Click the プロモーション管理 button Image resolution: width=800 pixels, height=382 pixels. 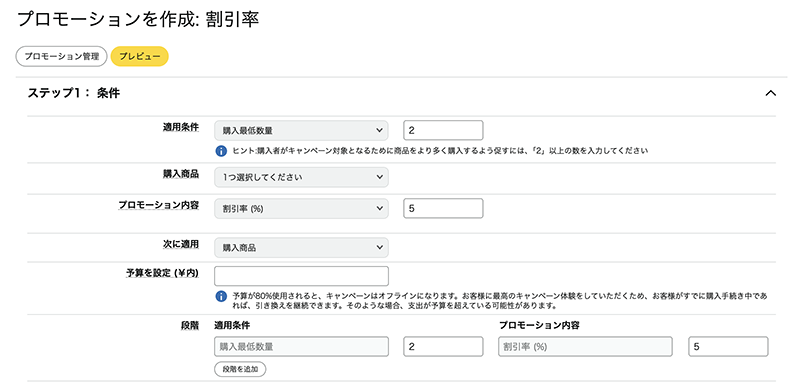(62, 57)
